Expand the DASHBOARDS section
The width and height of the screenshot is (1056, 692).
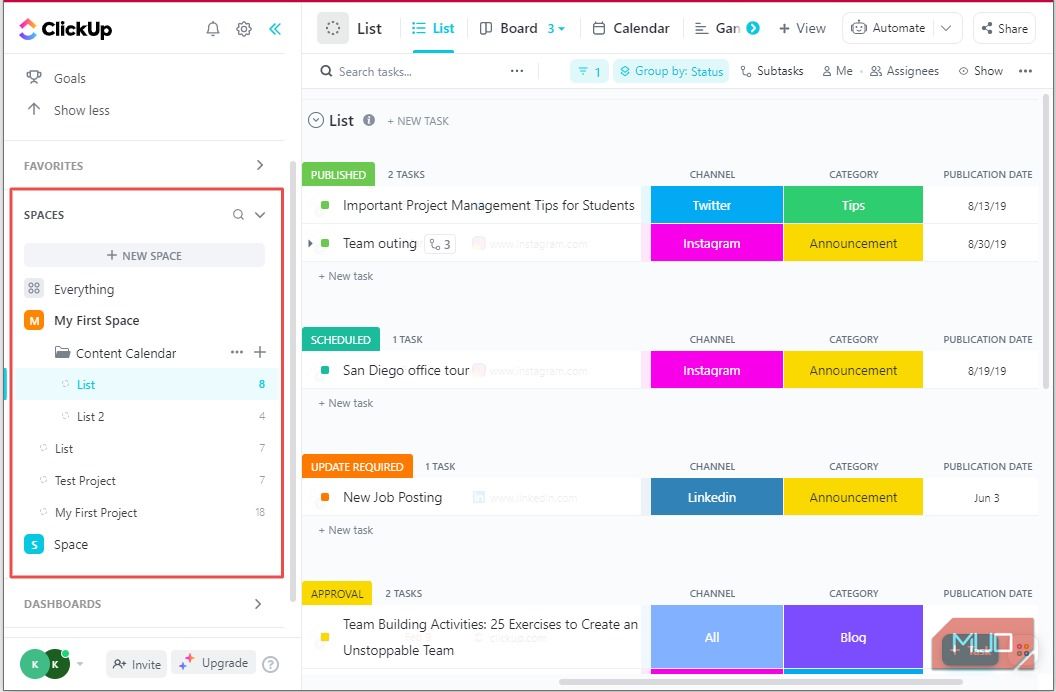tap(258, 604)
